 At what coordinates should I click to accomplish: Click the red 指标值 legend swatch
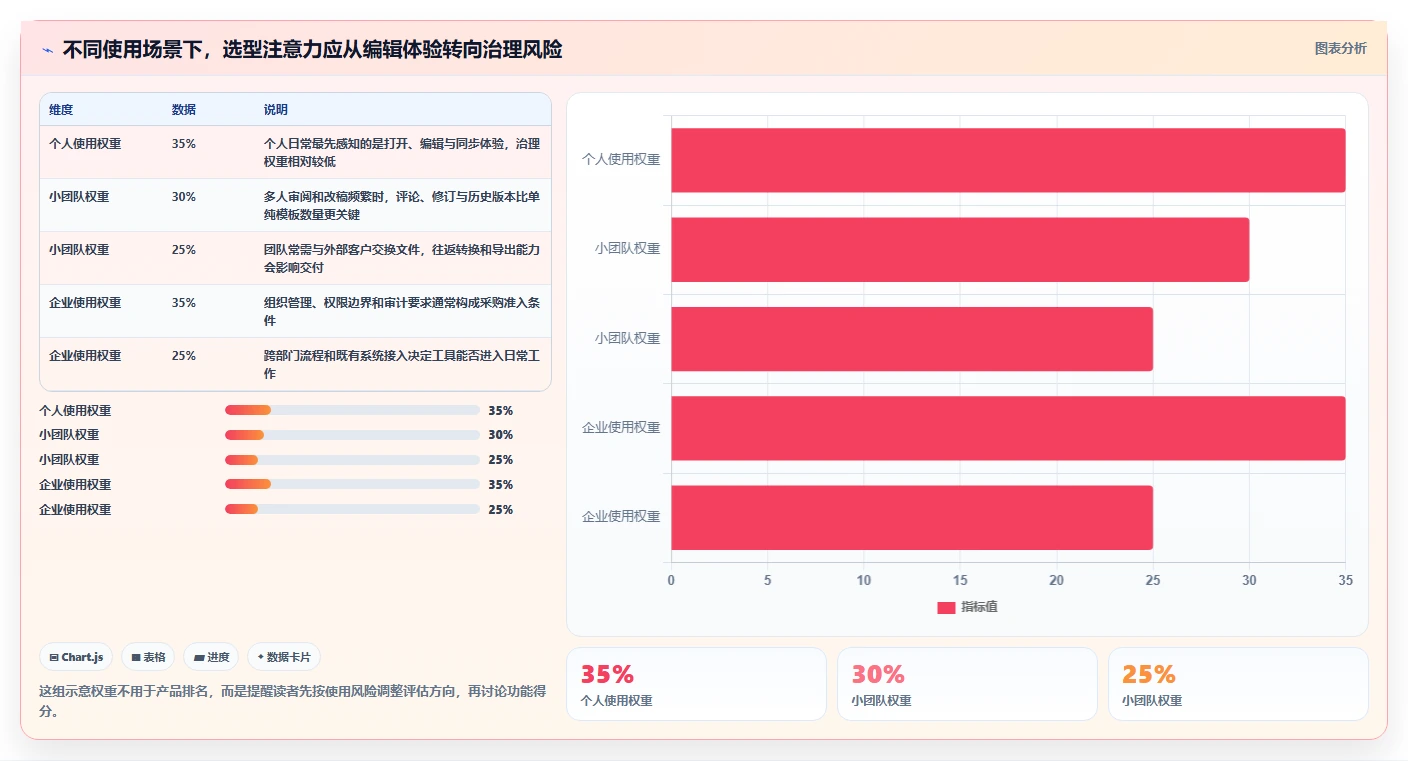(x=946, y=608)
